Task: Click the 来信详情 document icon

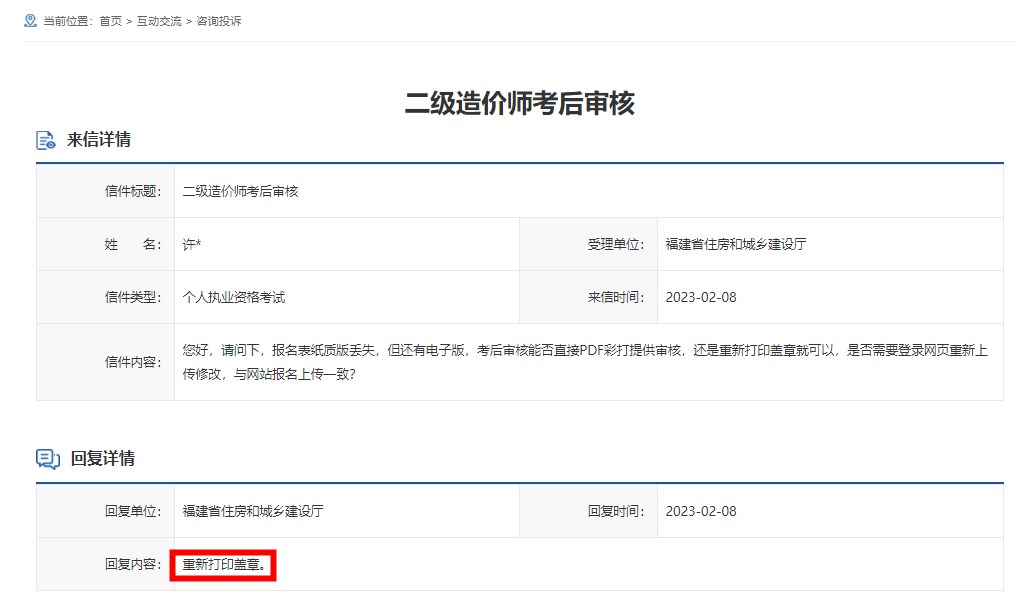Action: (46, 140)
